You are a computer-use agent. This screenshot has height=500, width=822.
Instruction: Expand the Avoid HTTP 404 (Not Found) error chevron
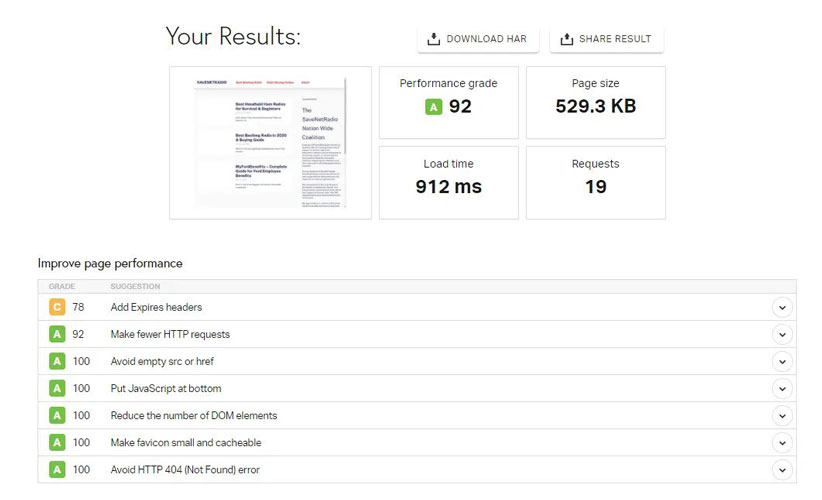[782, 470]
